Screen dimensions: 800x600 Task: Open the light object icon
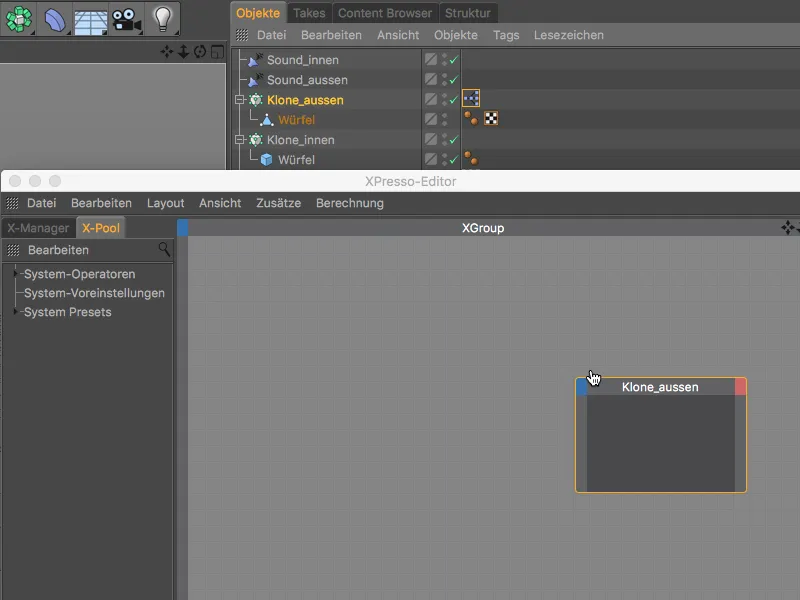click(162, 19)
